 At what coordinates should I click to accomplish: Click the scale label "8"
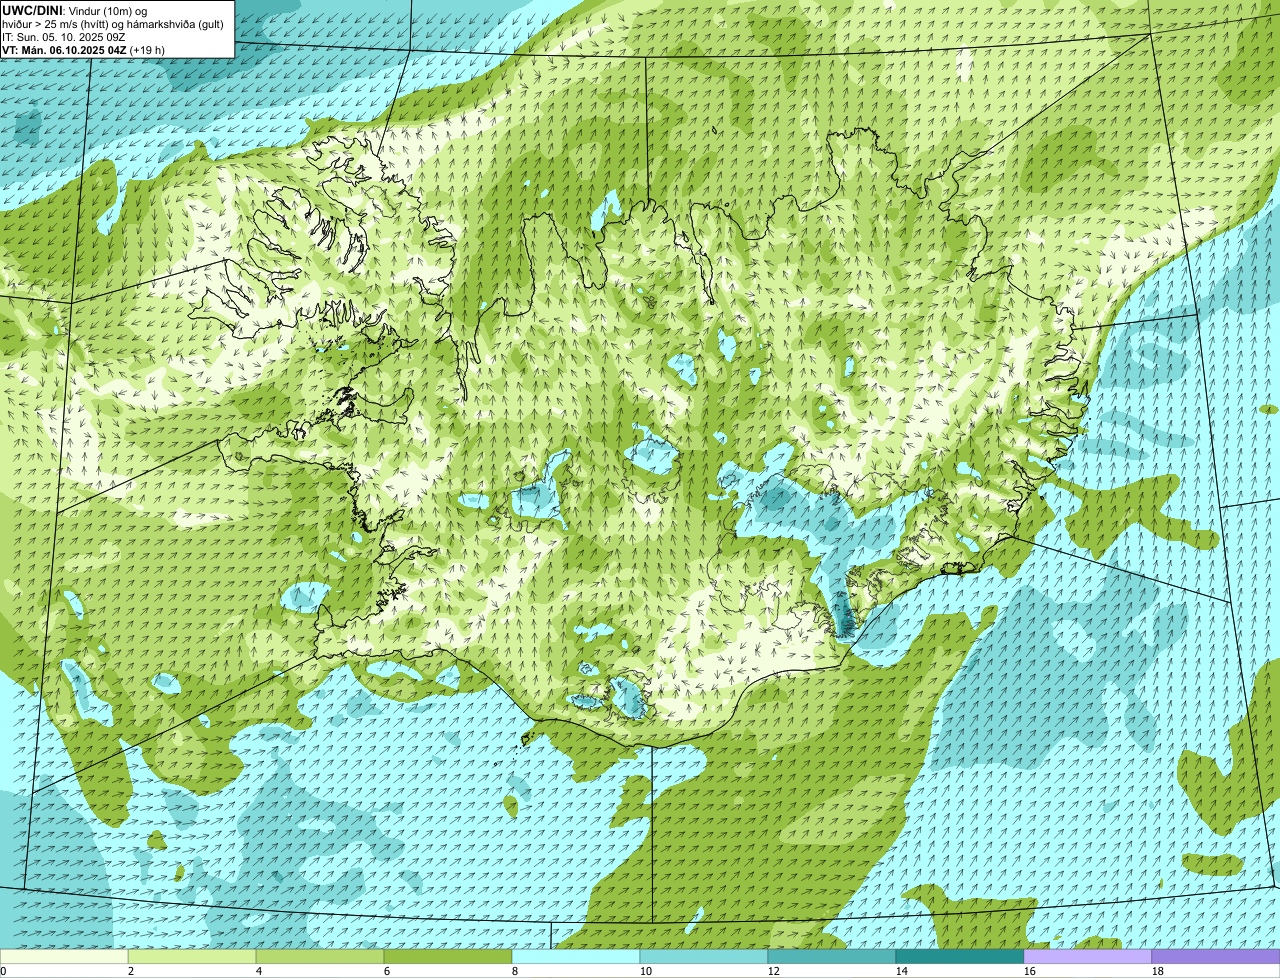[515, 971]
